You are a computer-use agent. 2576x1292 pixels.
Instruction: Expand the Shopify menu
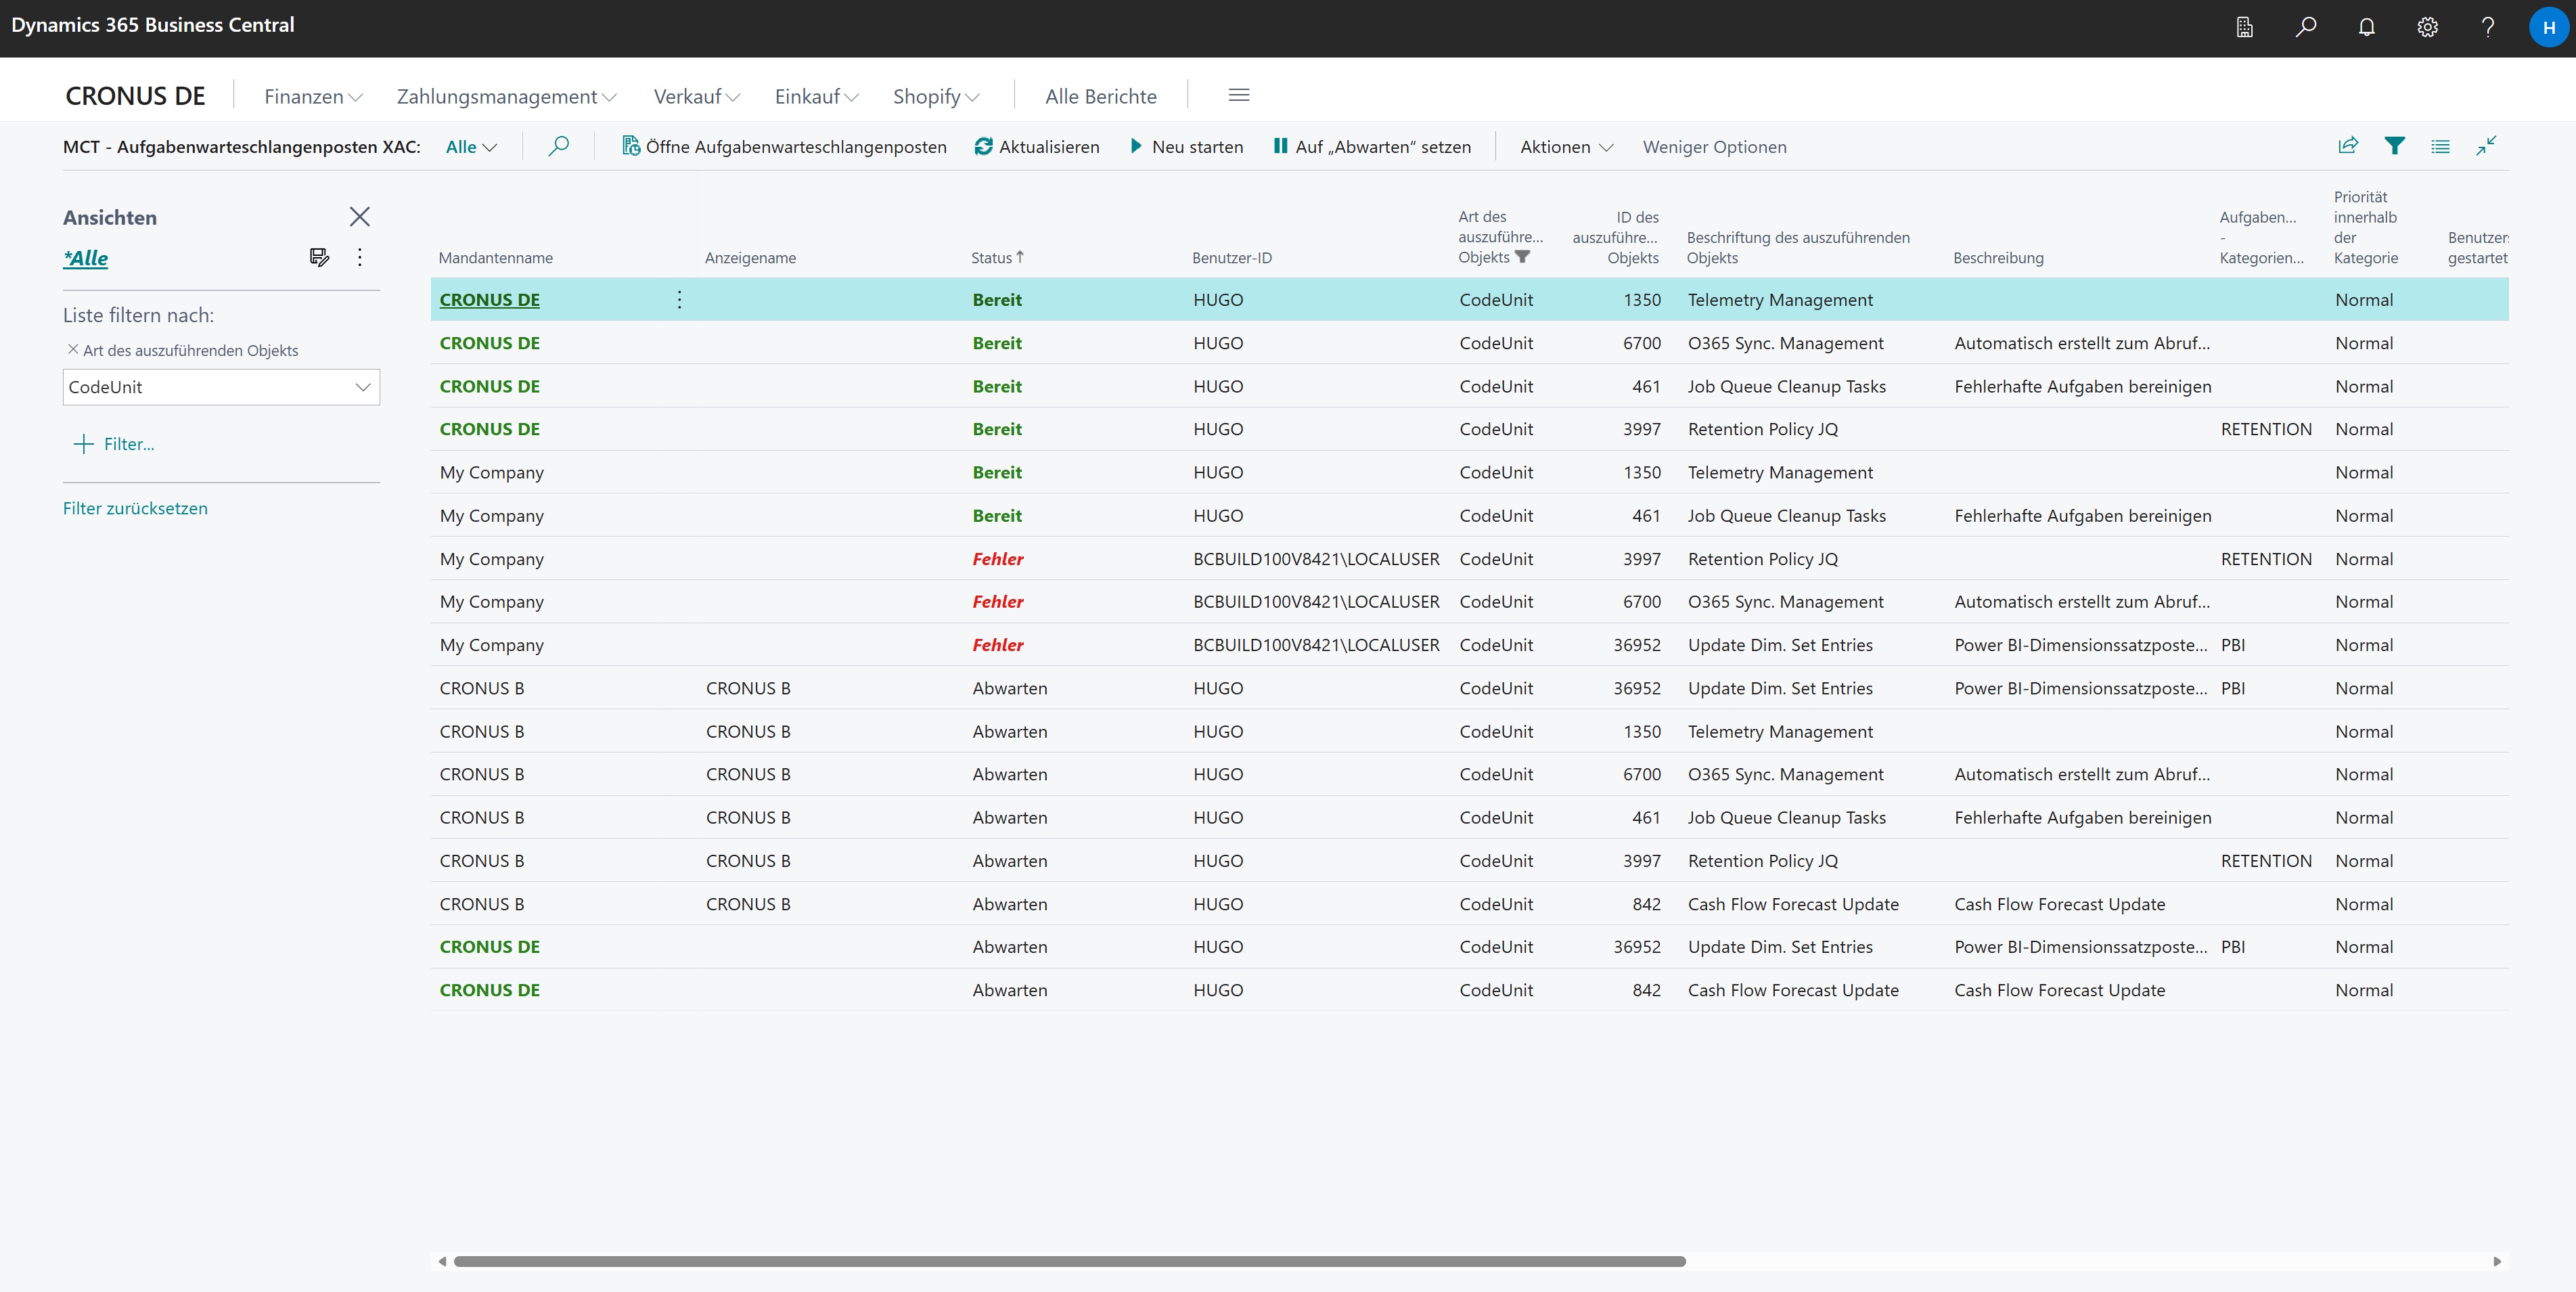pyautogui.click(x=936, y=96)
